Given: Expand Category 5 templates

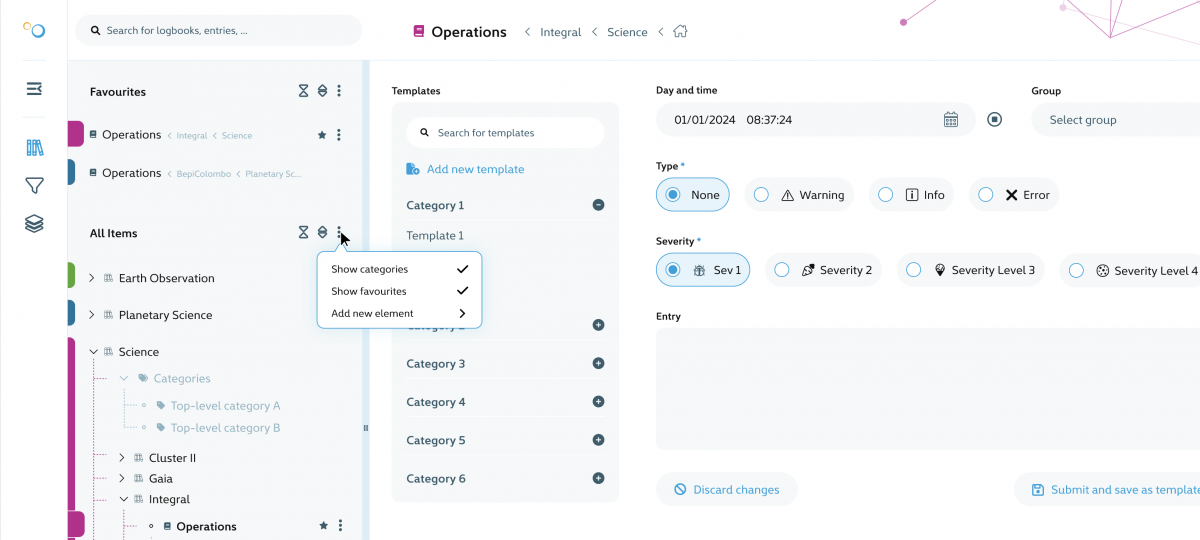Looking at the screenshot, I should tap(598, 440).
